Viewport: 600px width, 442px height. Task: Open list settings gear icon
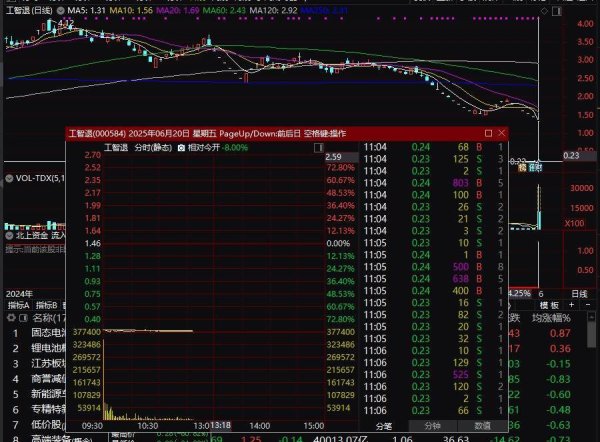pos(11,318)
